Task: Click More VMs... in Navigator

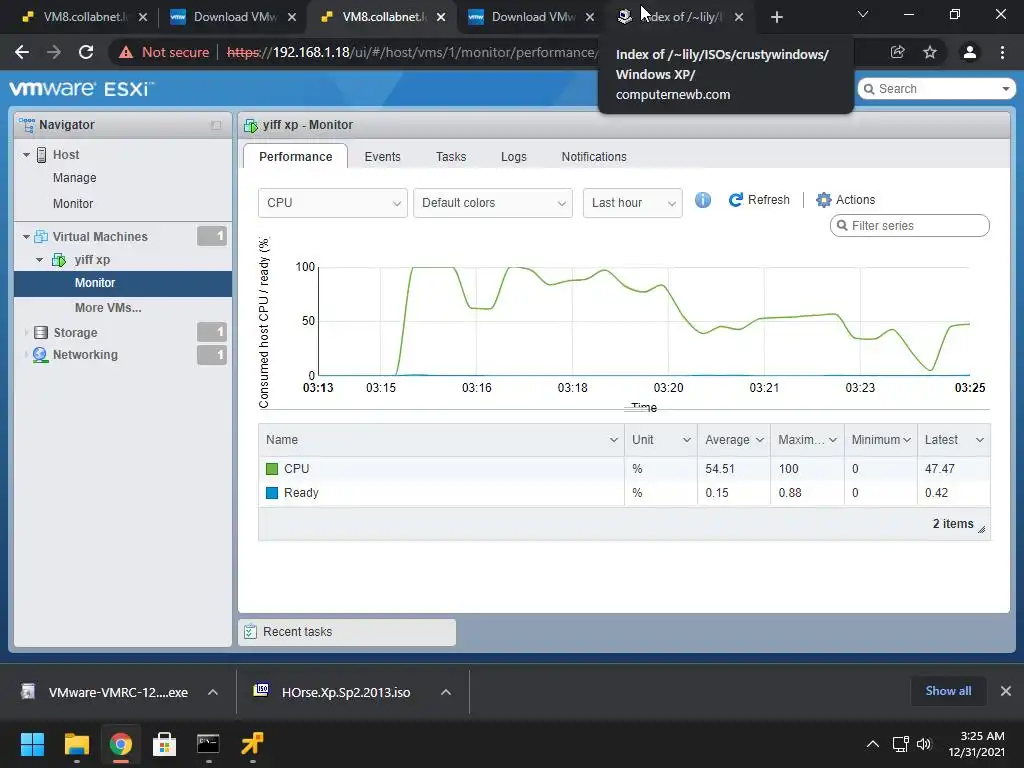Action: [108, 308]
